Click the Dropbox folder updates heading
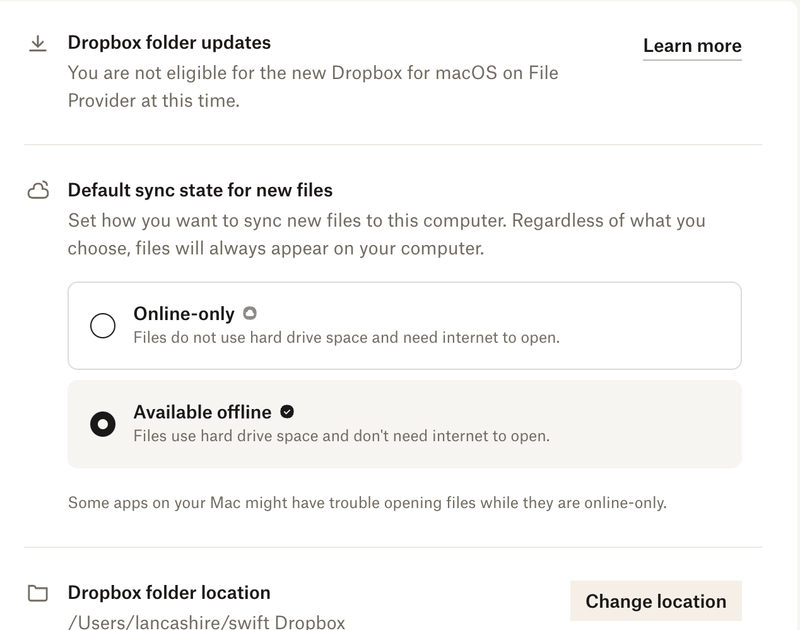This screenshot has width=800, height=630. 169,43
